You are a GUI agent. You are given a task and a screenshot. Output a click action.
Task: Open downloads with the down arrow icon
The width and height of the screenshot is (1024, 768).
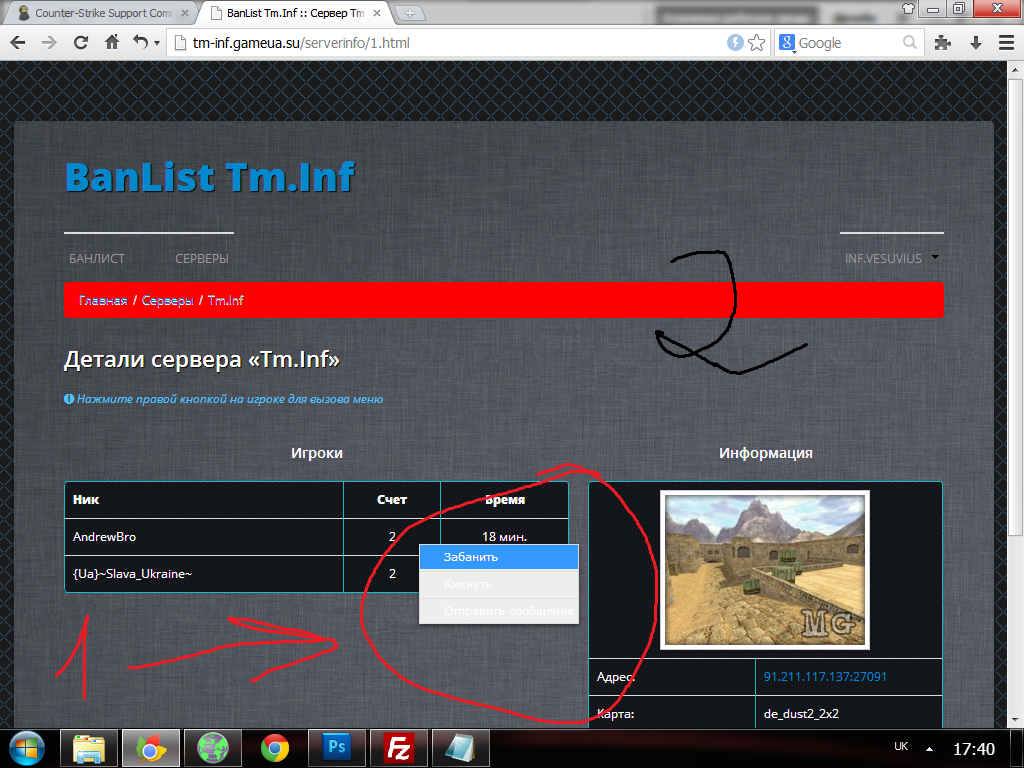tap(976, 43)
